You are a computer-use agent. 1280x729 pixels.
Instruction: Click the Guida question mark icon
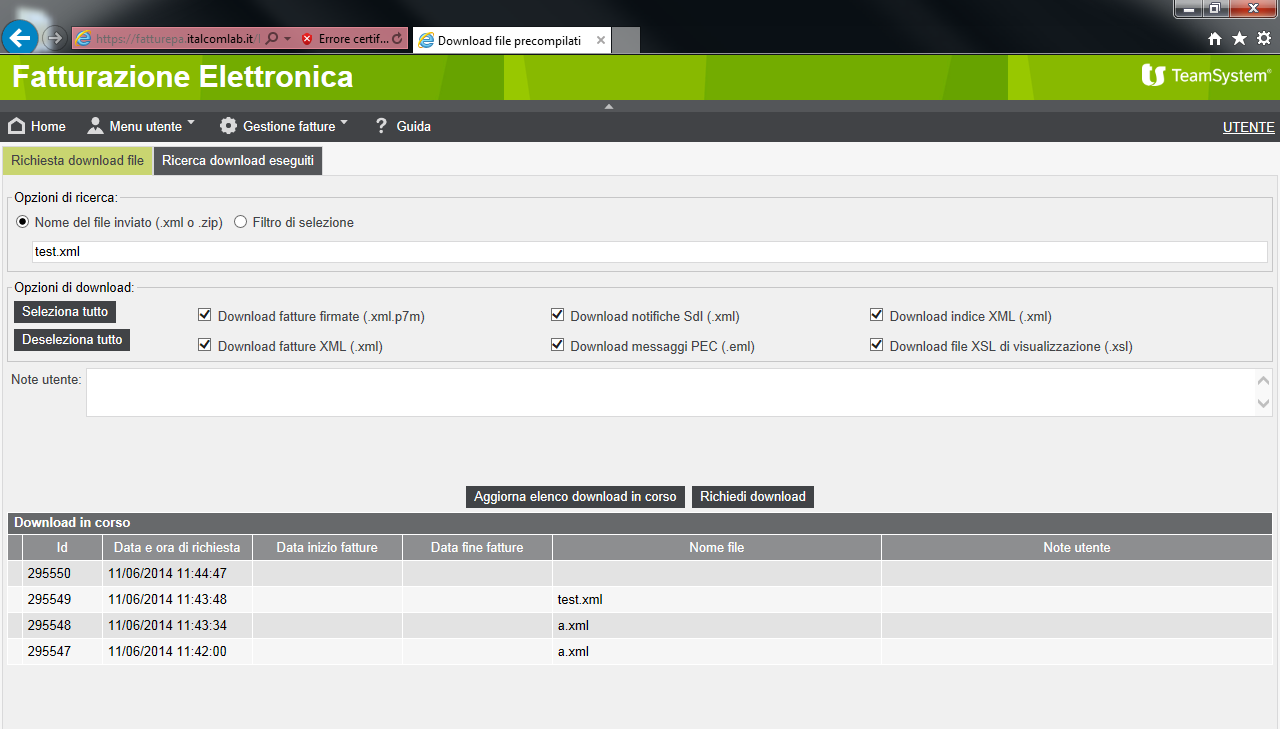point(381,126)
